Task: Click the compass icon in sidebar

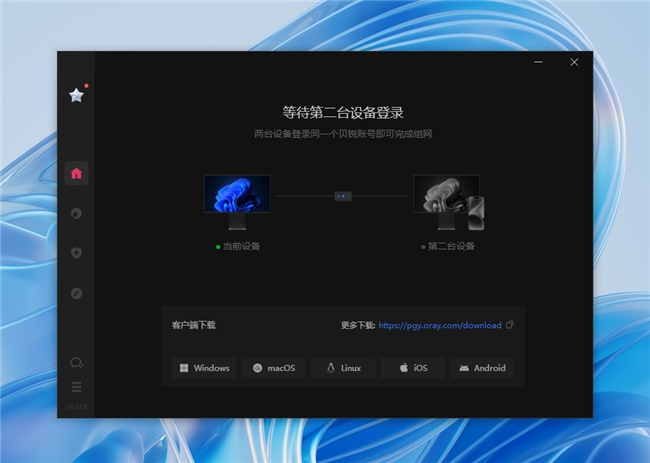Action: pos(76,293)
